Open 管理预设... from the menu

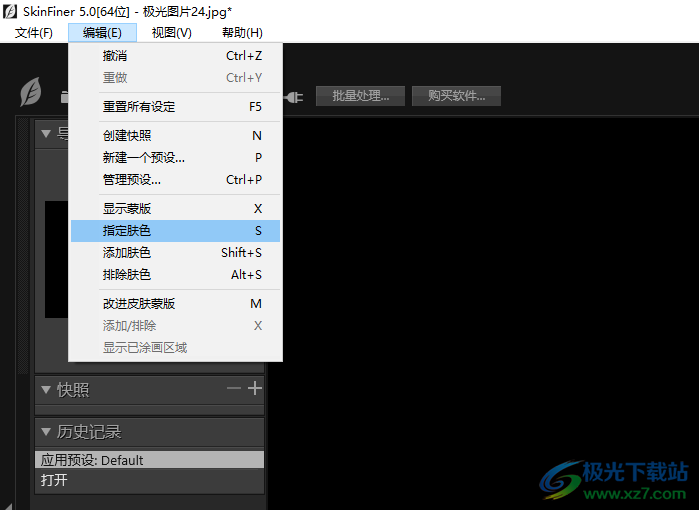tap(175, 180)
